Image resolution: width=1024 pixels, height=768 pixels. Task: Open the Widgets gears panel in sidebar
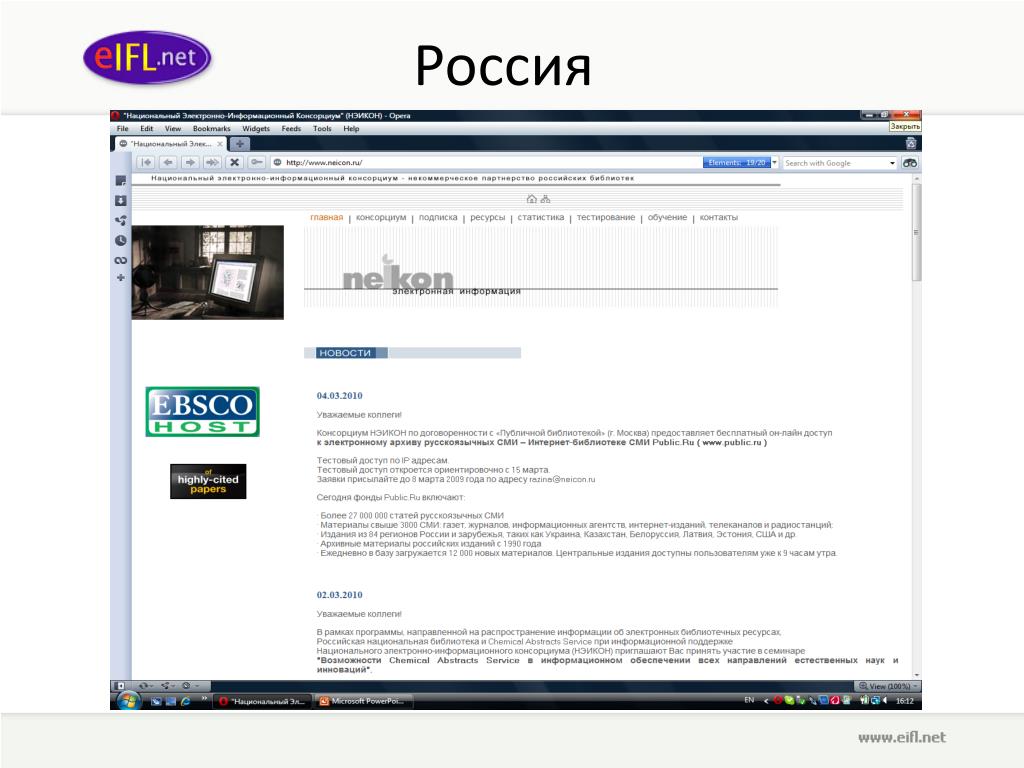121,221
